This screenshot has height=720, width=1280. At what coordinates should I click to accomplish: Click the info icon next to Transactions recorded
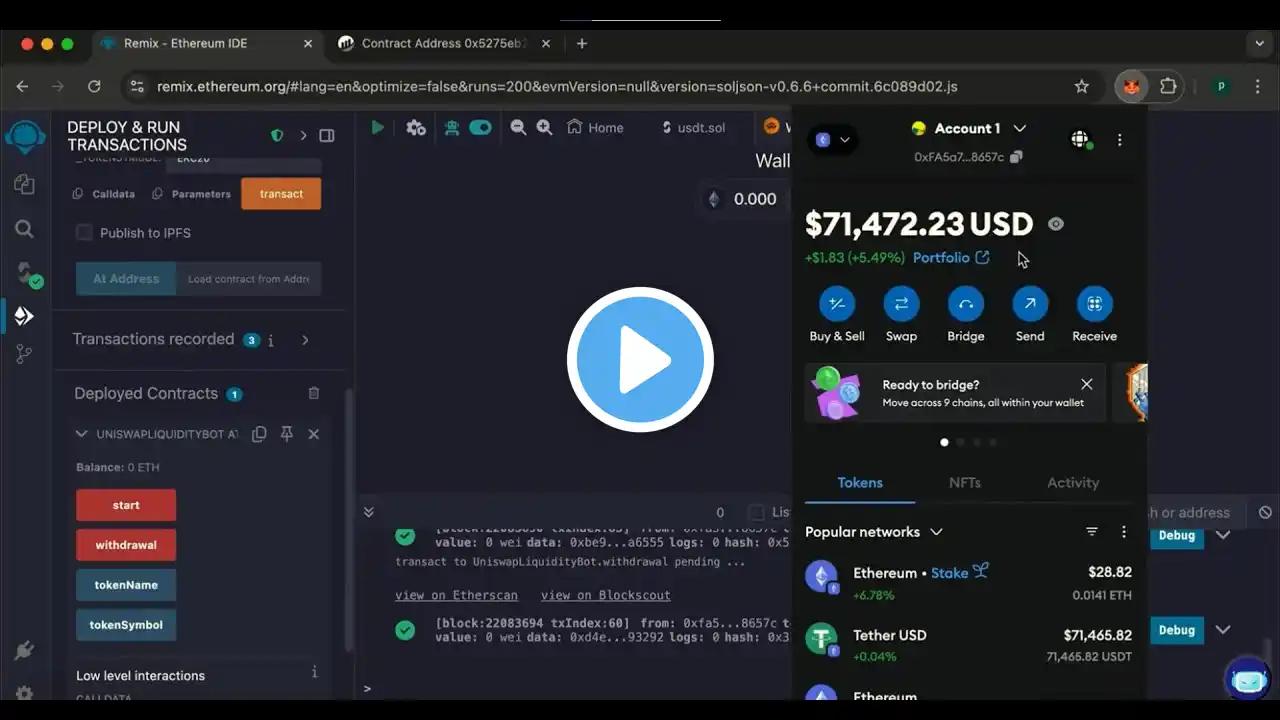(271, 340)
